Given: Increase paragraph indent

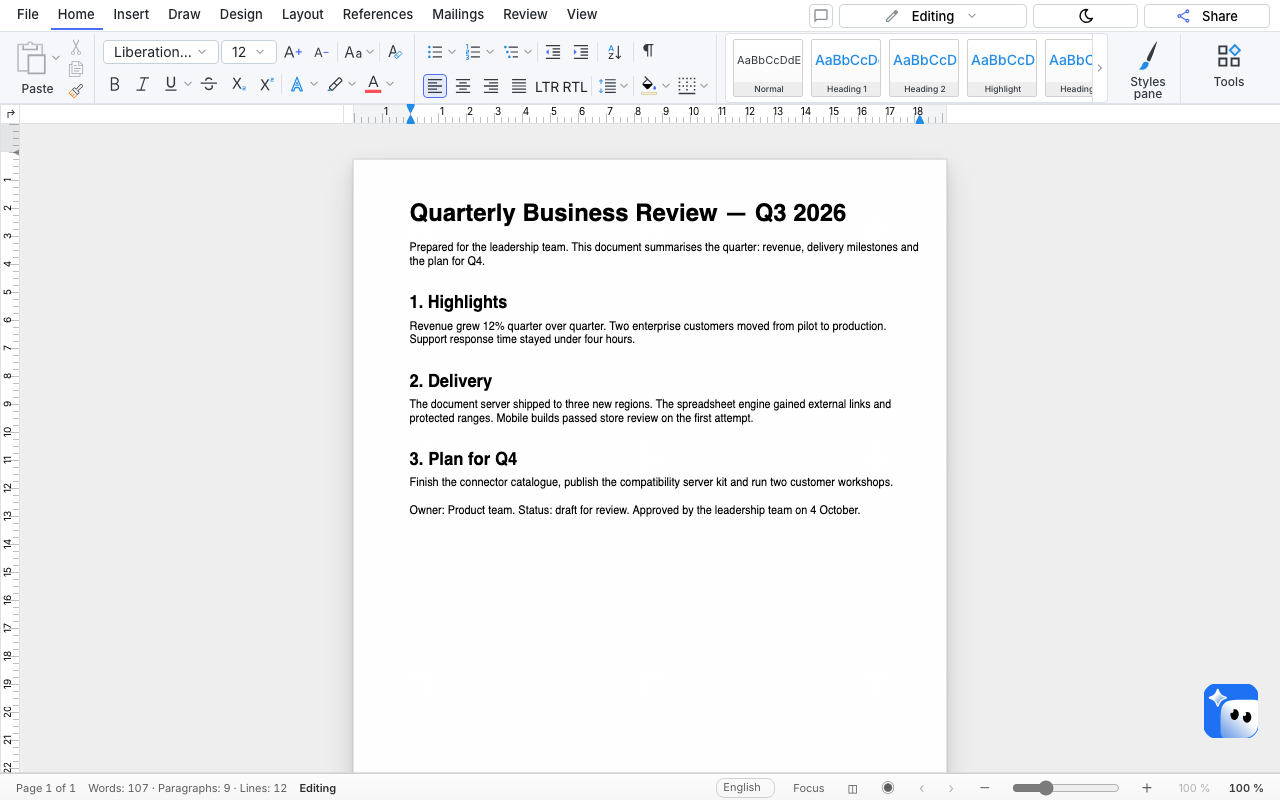Looking at the screenshot, I should point(581,52).
